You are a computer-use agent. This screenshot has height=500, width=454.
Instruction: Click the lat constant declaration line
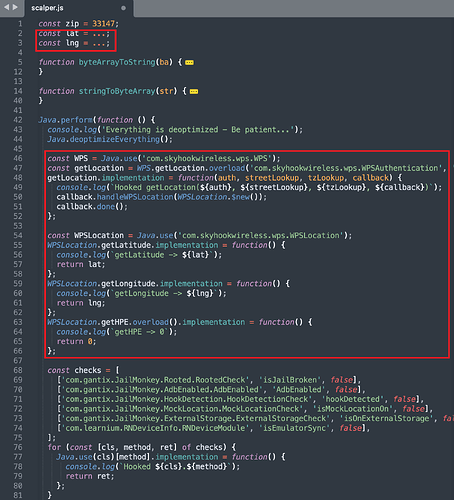74,33
